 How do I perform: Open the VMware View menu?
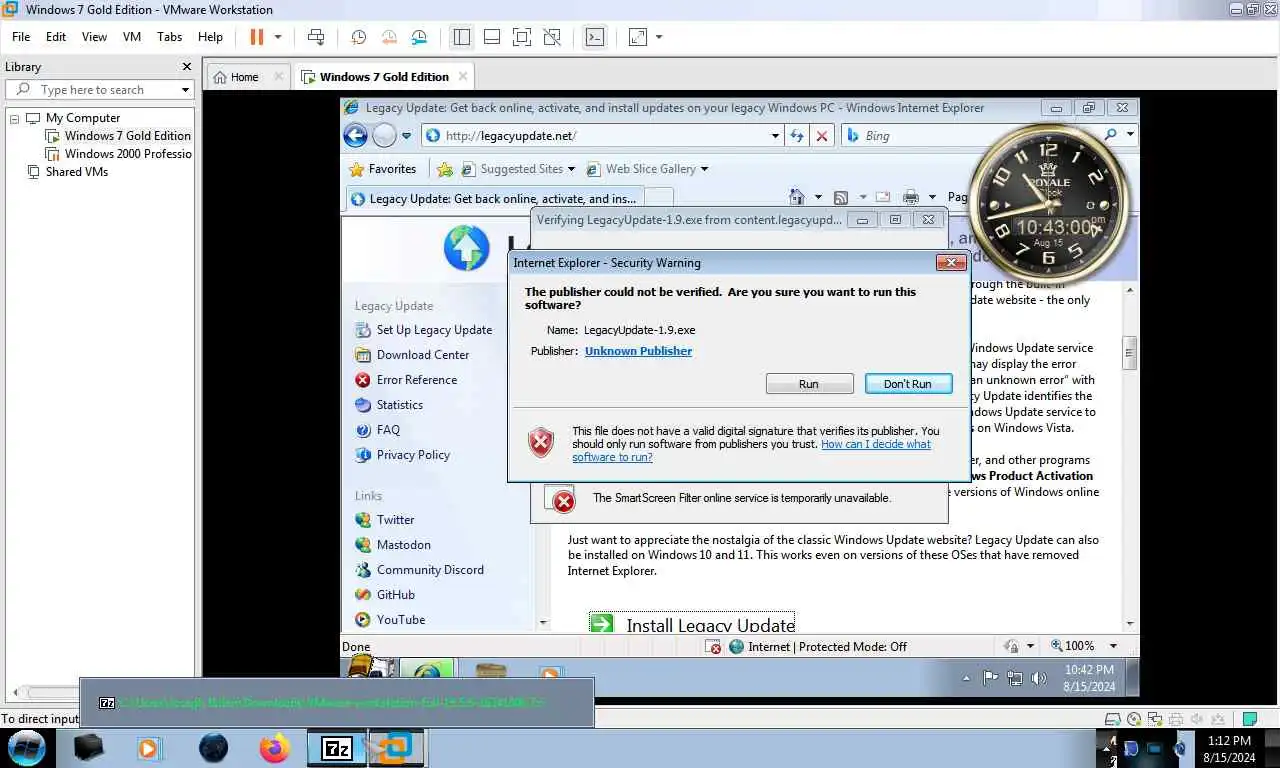point(94,36)
